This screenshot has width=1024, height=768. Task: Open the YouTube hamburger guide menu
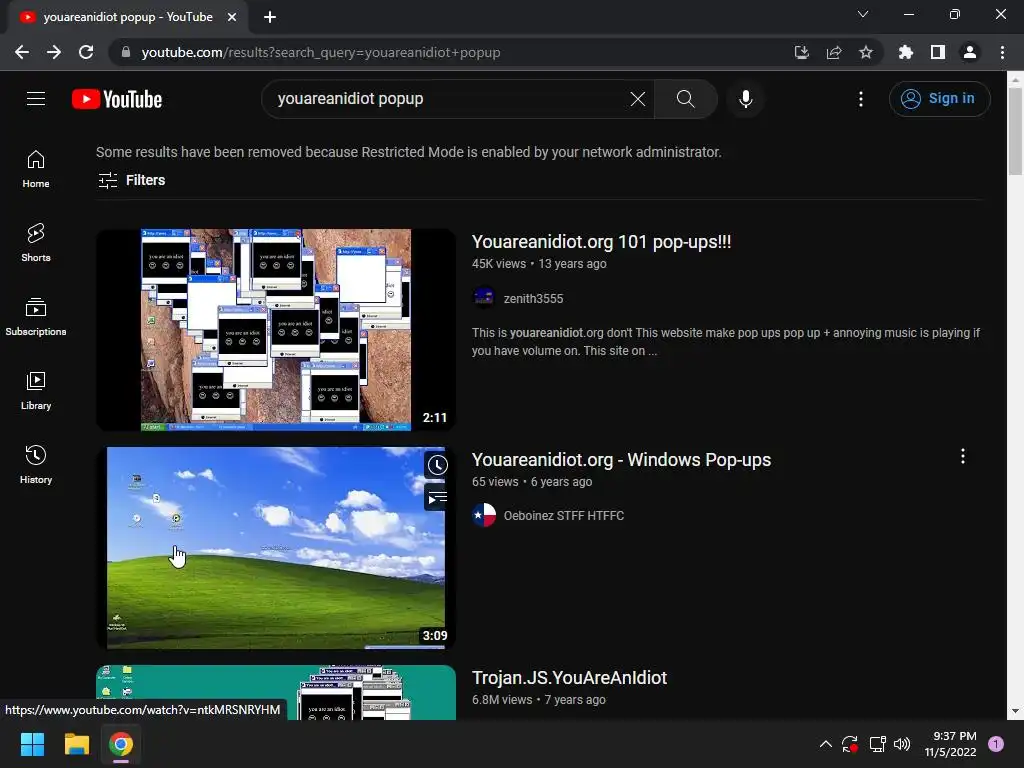coord(36,99)
